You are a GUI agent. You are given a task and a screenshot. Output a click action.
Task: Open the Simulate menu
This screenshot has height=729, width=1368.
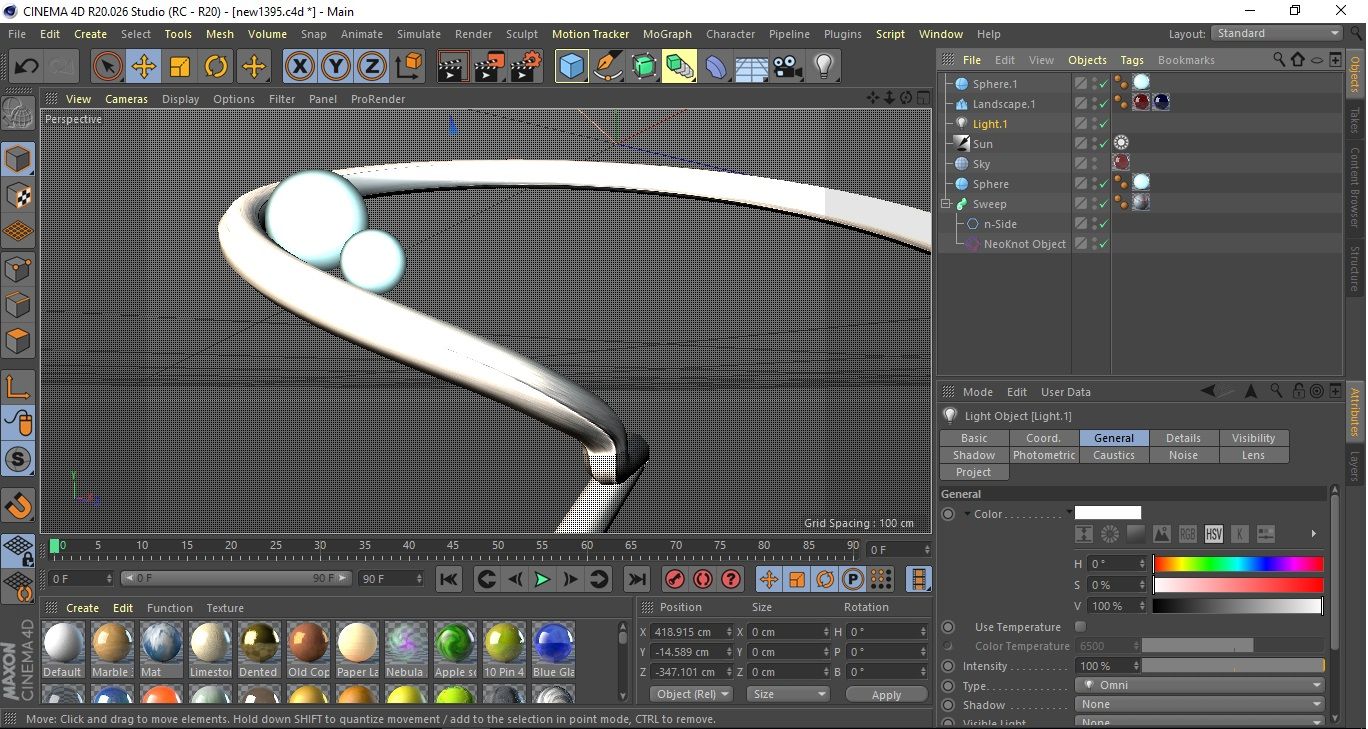(419, 34)
